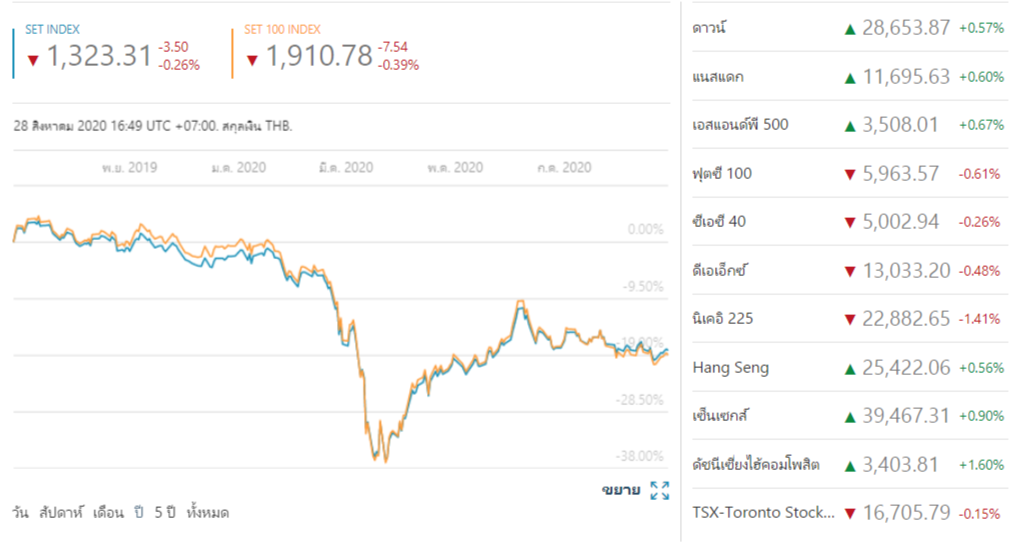Click the green up arrow next to 25,422.06
Image resolution: width=1021 pixels, height=552 pixels.
[x=850, y=368]
